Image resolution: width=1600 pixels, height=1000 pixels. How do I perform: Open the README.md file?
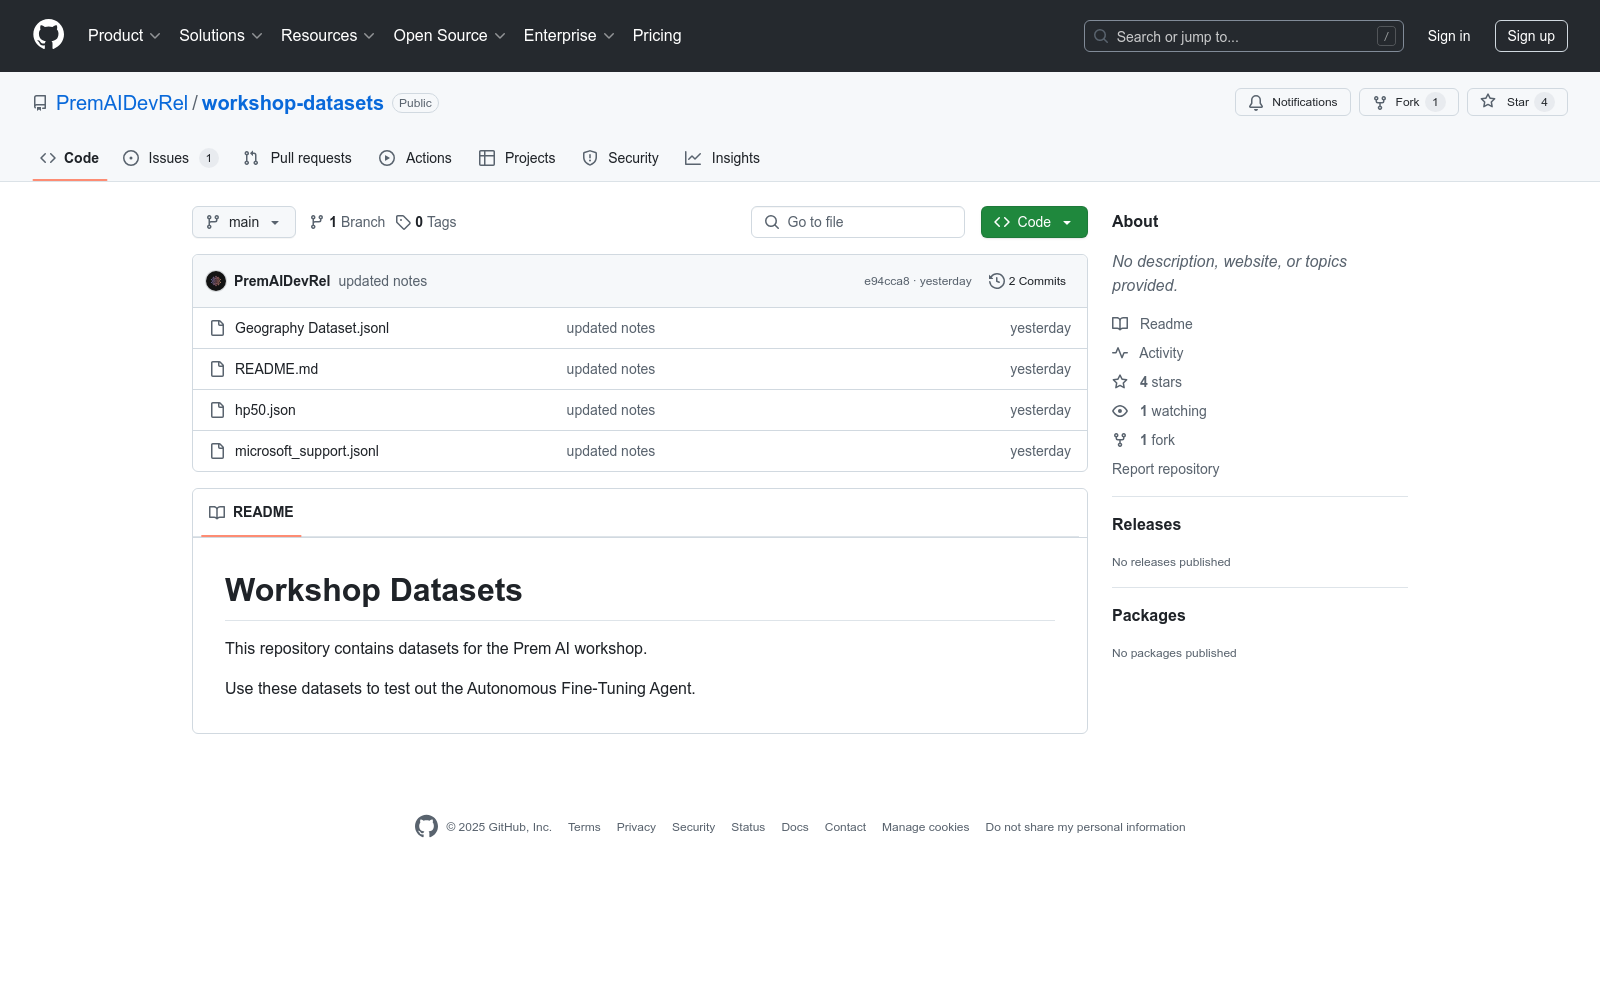pyautogui.click(x=276, y=369)
